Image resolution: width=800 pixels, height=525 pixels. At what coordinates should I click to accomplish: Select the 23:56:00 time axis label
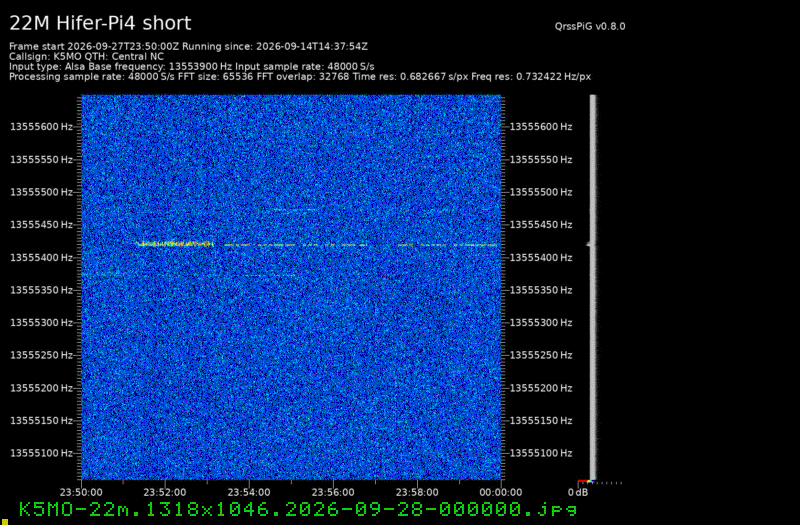click(x=333, y=492)
